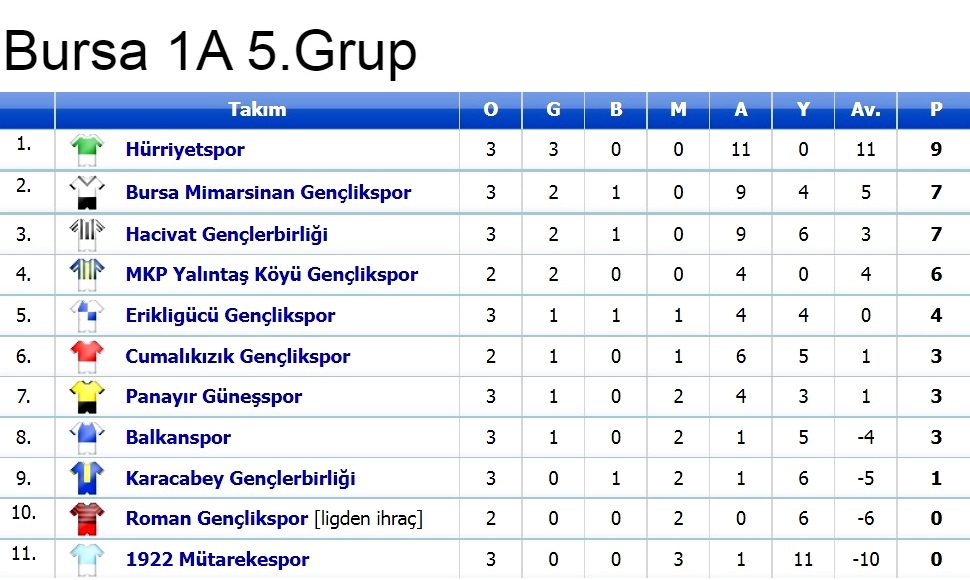Screen dimensions: 970x580
Task: Click Erikligücü Gençlikspor's blue-white jersey icon
Action: coord(87,315)
